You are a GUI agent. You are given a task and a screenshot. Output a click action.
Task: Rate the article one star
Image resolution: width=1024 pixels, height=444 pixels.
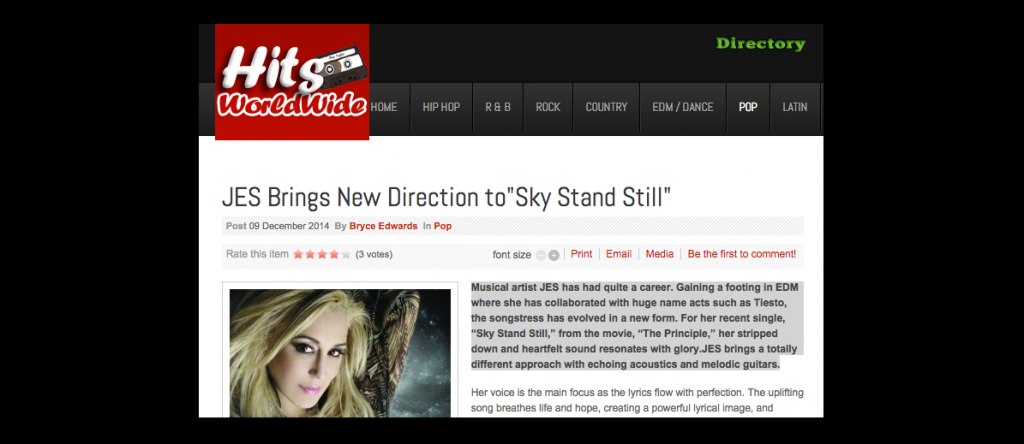tap(298, 255)
